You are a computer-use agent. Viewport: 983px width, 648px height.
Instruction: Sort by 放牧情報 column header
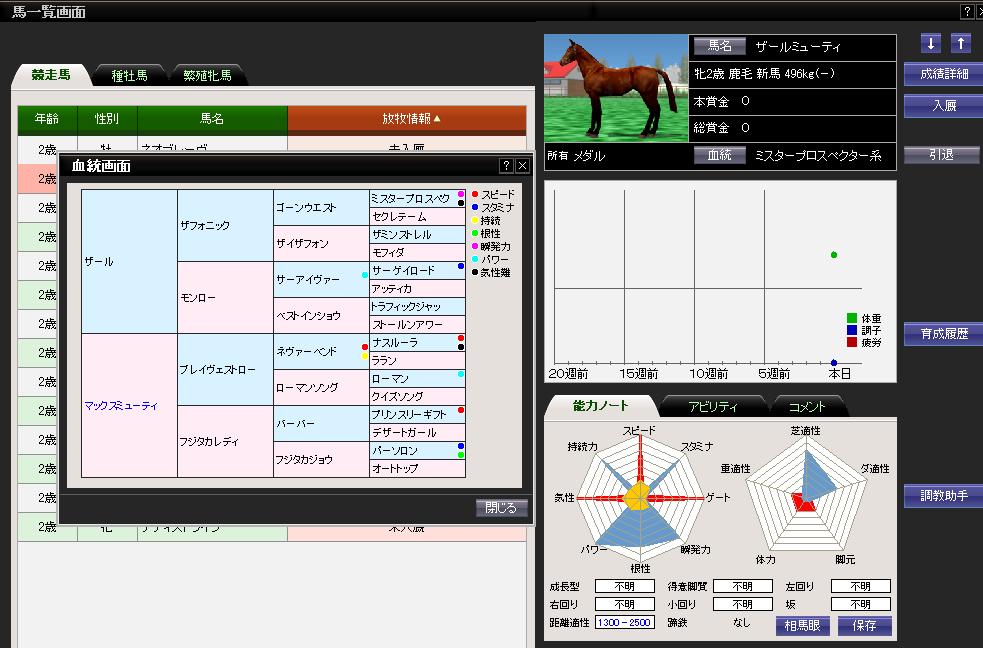tap(407, 119)
